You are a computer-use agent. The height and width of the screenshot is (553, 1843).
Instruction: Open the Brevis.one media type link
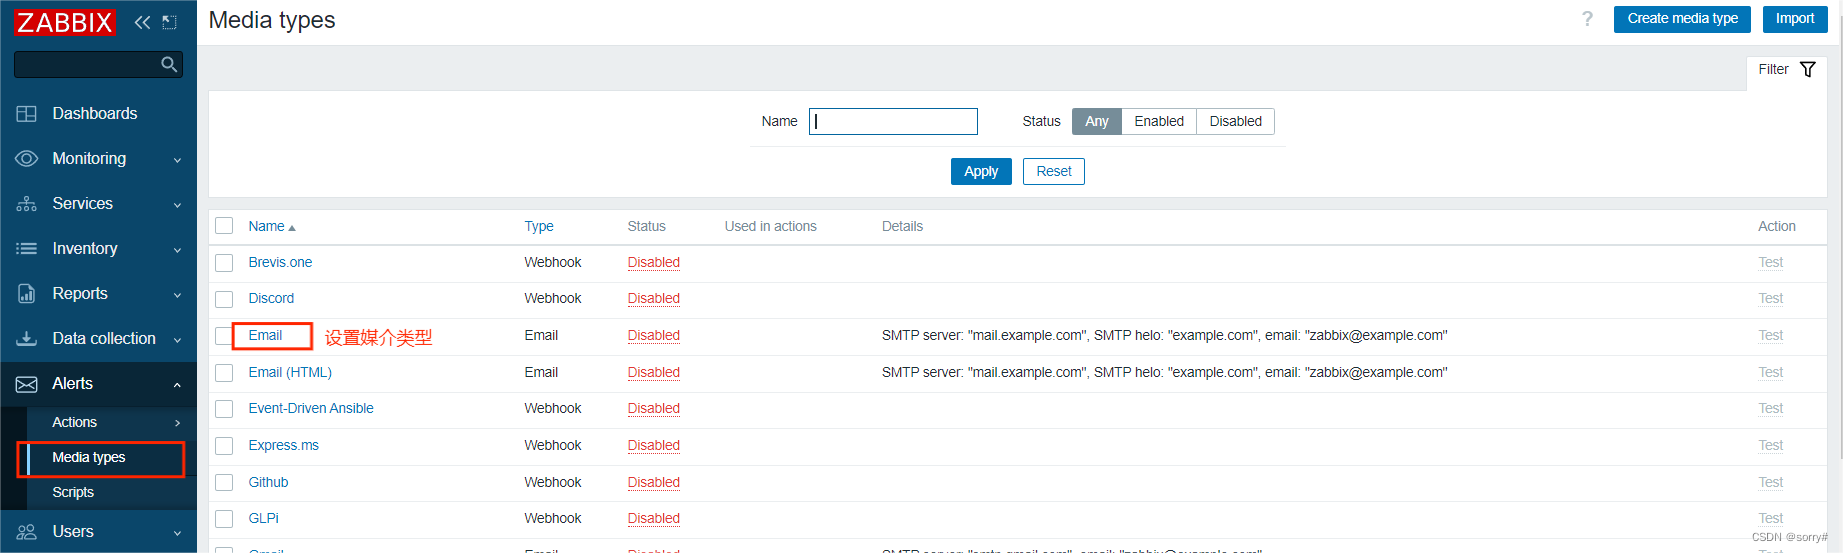click(x=280, y=263)
